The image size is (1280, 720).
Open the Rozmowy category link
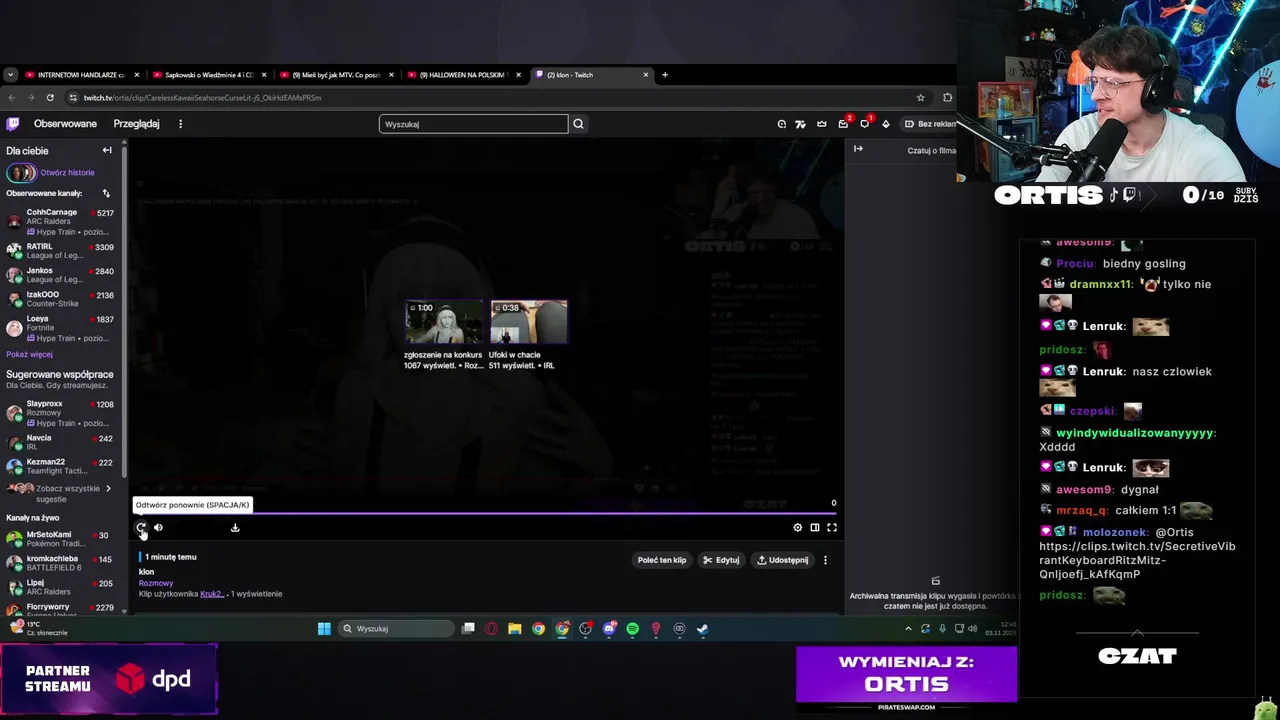pos(156,583)
